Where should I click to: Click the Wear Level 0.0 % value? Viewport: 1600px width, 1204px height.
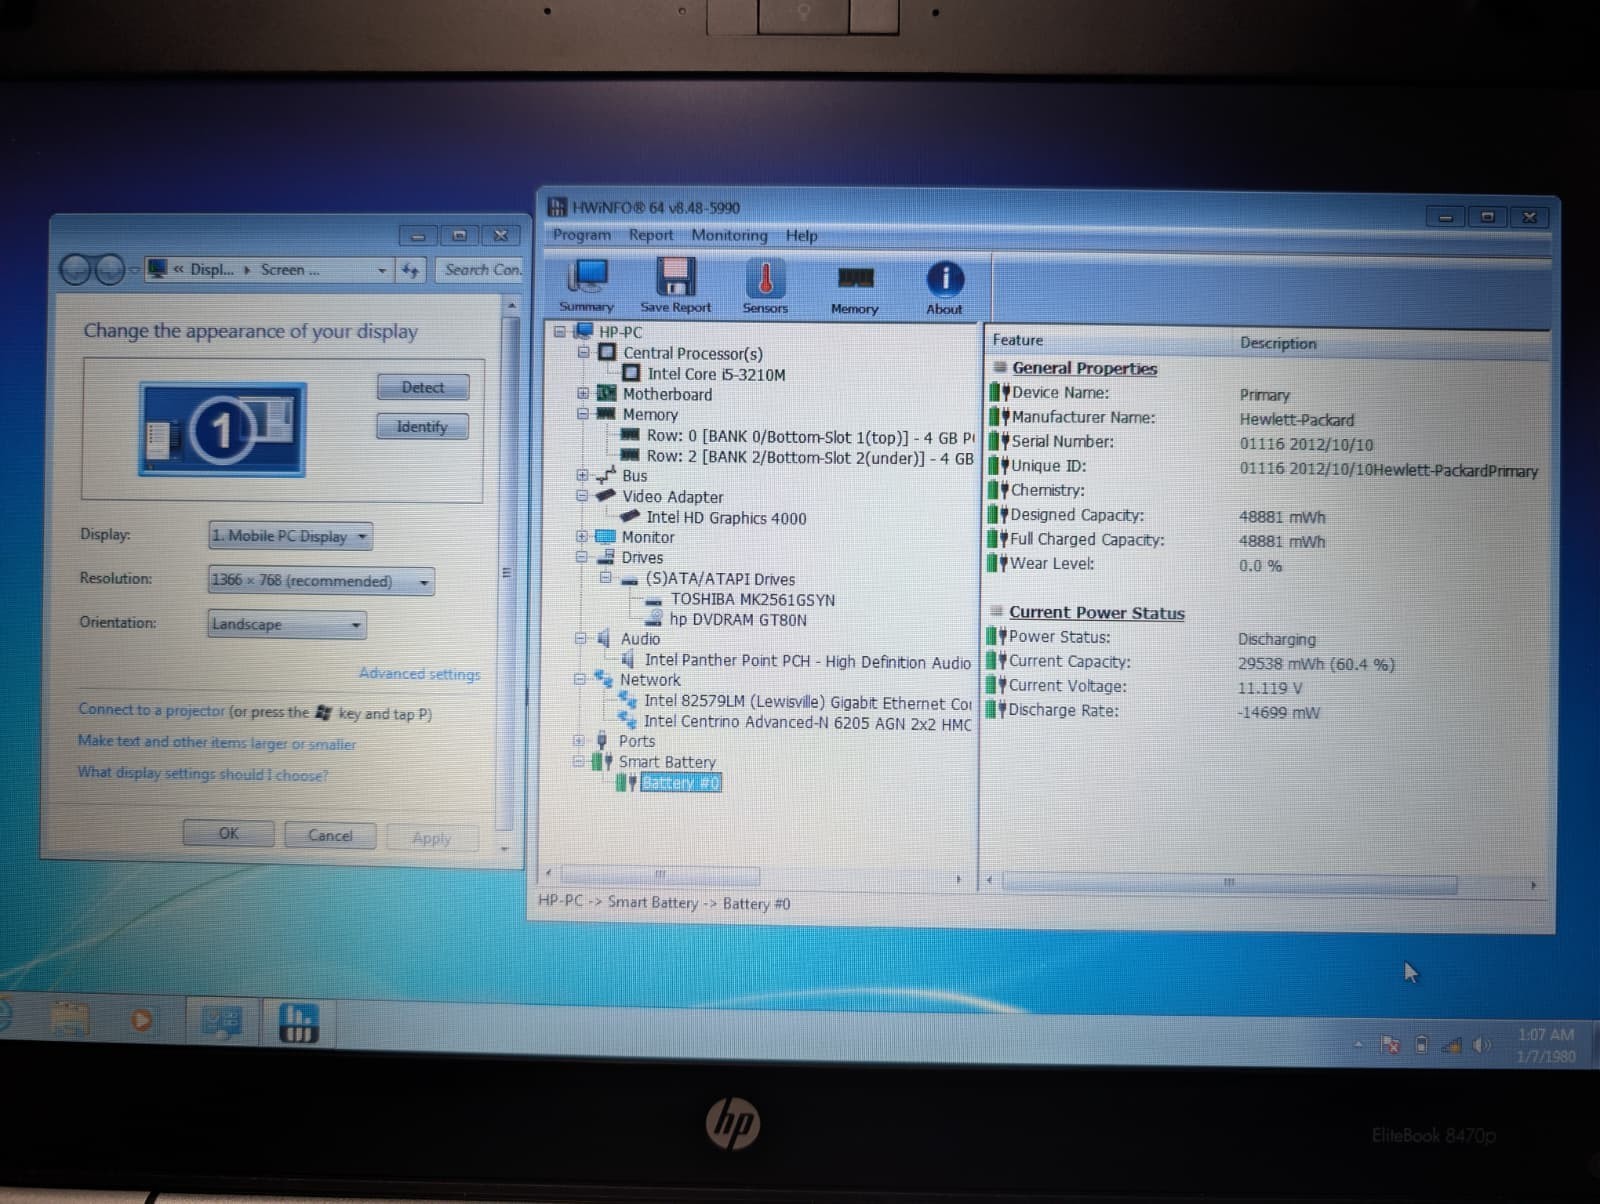pos(1260,566)
